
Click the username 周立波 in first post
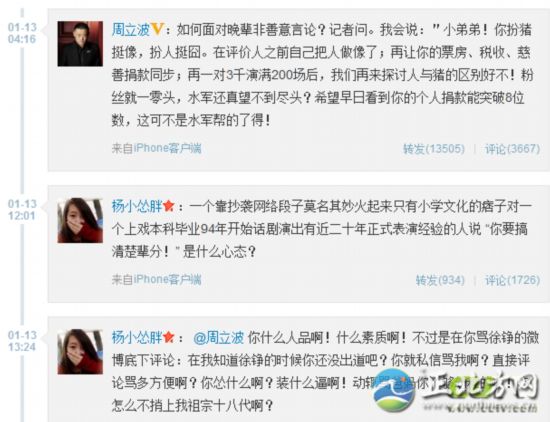pyautogui.click(x=131, y=30)
